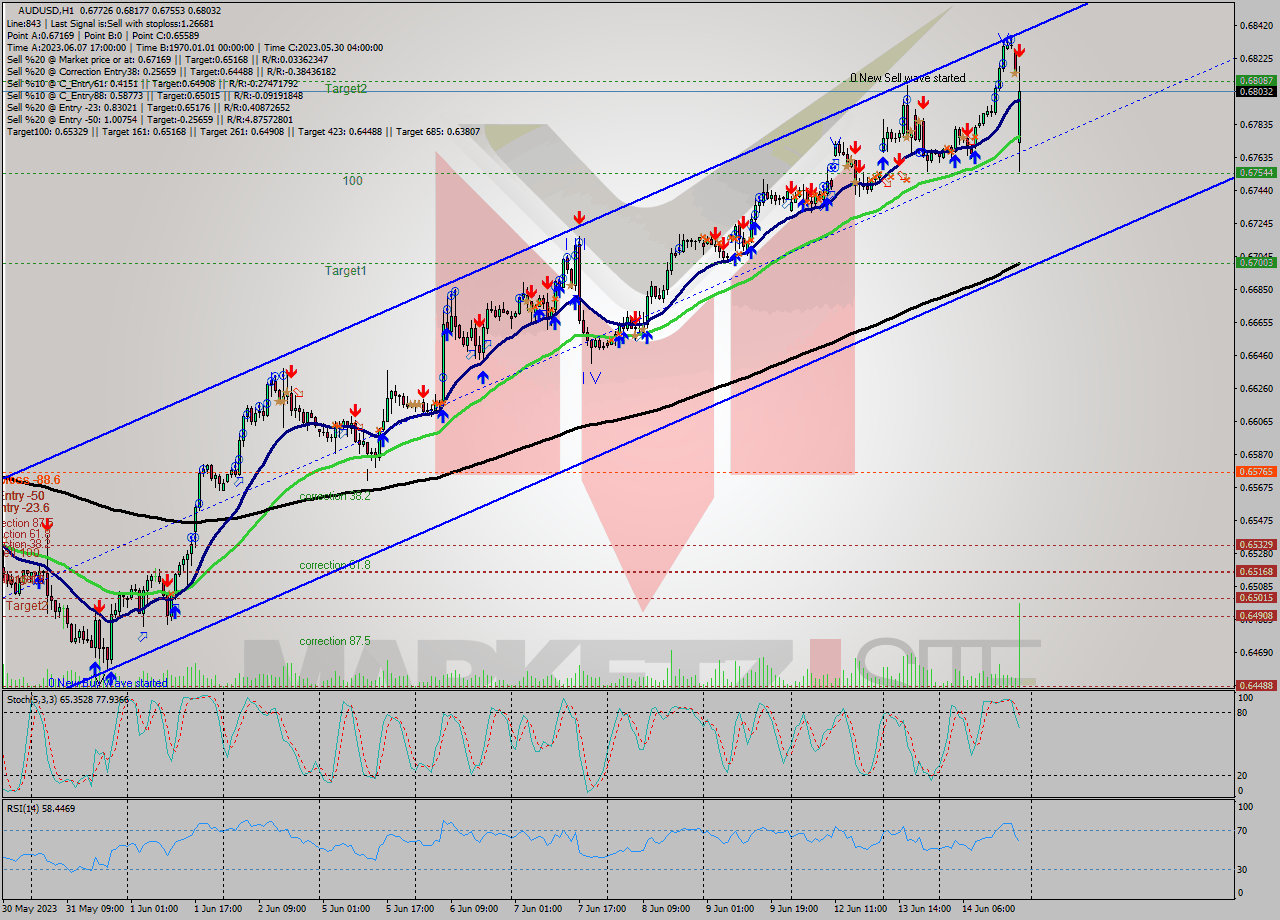
Task: Click the 0.68420 price axis value
Action: click(x=1255, y=25)
